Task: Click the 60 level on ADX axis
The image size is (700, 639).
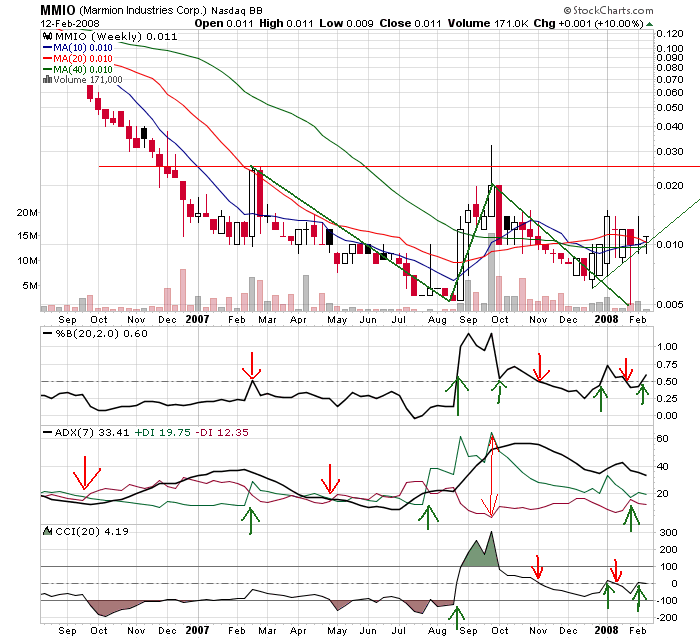Action: coord(662,439)
